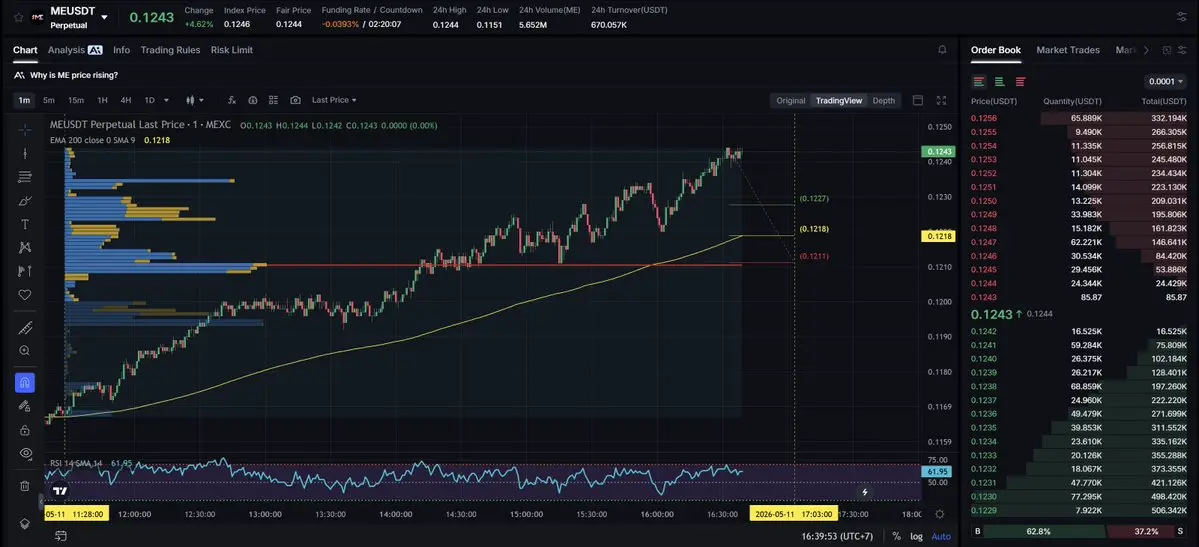Image resolution: width=1199 pixels, height=547 pixels.
Task: Click ask price 0.1256 in order book
Action: pos(983,119)
